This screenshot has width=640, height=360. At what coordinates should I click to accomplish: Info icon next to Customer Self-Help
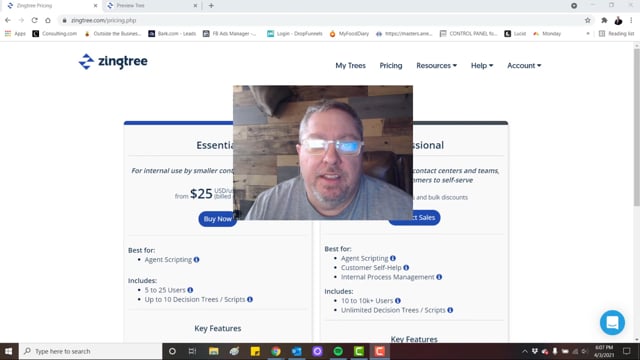(x=406, y=268)
